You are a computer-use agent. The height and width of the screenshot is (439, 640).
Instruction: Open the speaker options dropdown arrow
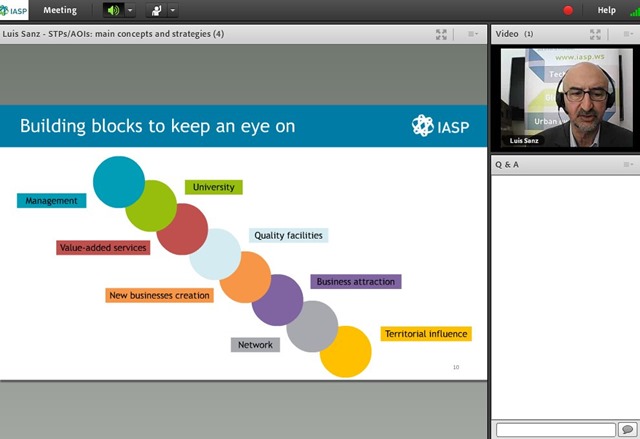(130, 10)
